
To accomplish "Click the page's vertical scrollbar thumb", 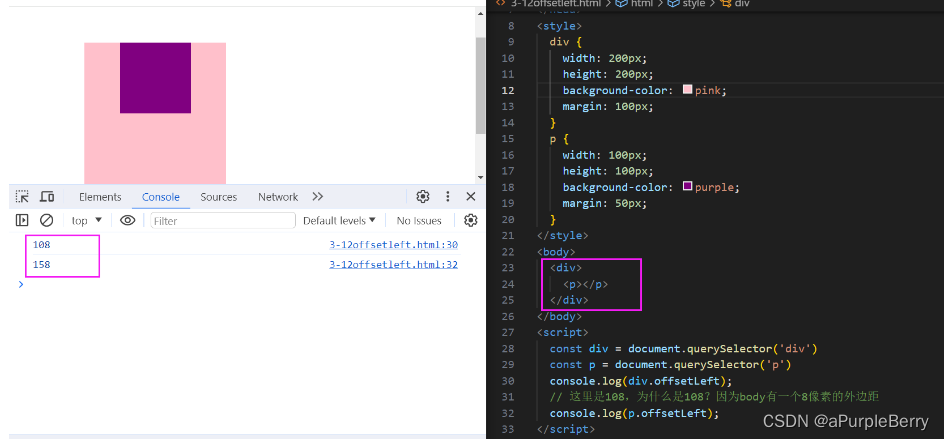I will [x=480, y=86].
